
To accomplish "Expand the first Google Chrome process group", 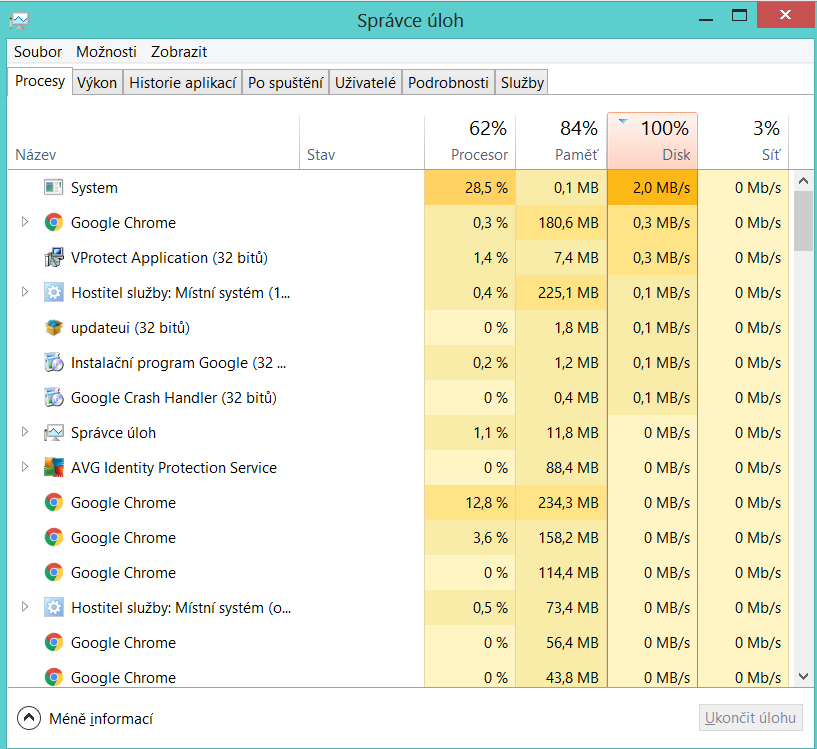I will [x=25, y=222].
